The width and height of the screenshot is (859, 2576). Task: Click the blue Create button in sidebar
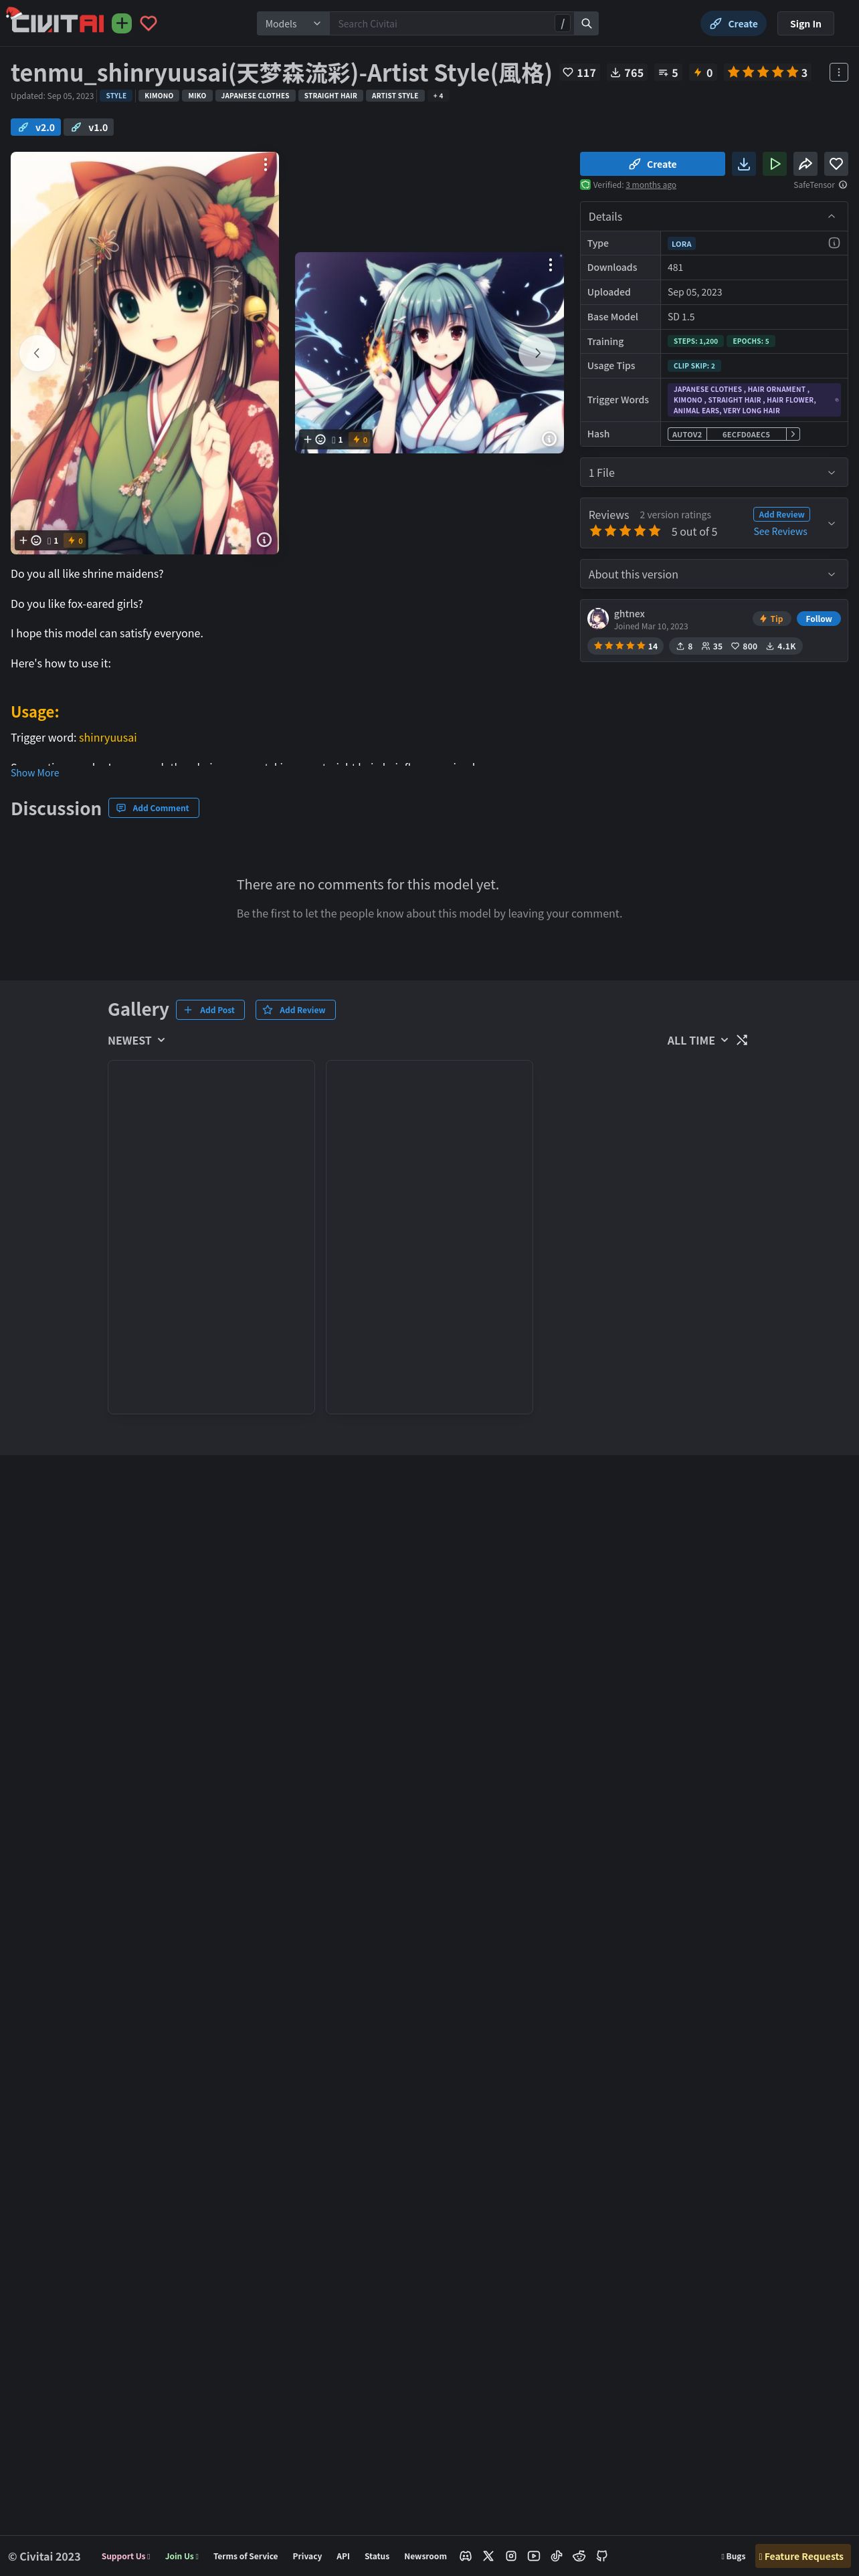652,164
